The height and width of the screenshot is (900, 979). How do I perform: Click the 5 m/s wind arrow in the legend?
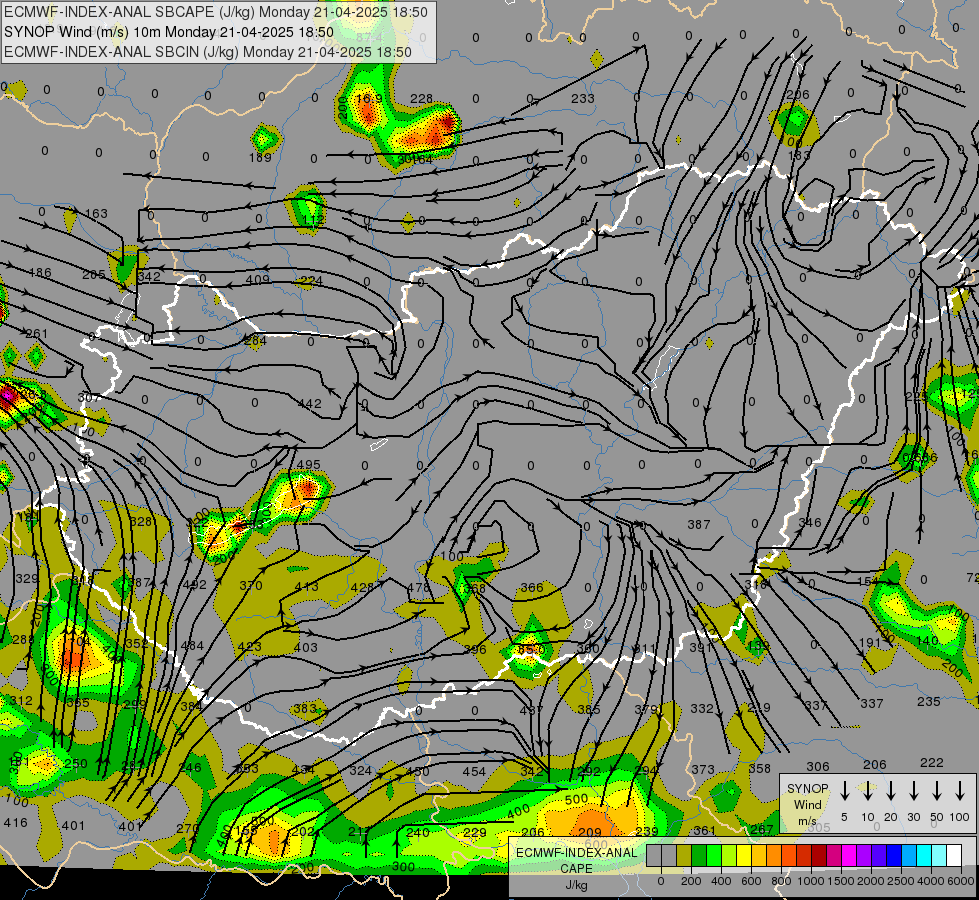tap(844, 791)
